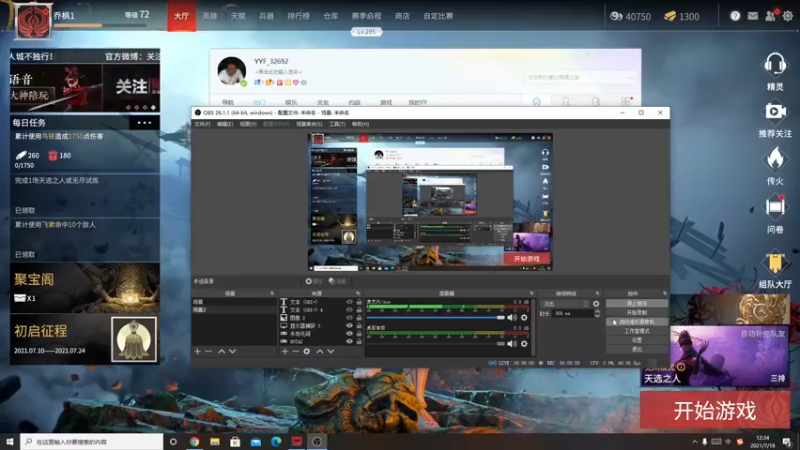Image resolution: width=800 pixels, height=450 pixels.
Task: Adjust the 桌面音频 volume slider
Action: (435, 344)
